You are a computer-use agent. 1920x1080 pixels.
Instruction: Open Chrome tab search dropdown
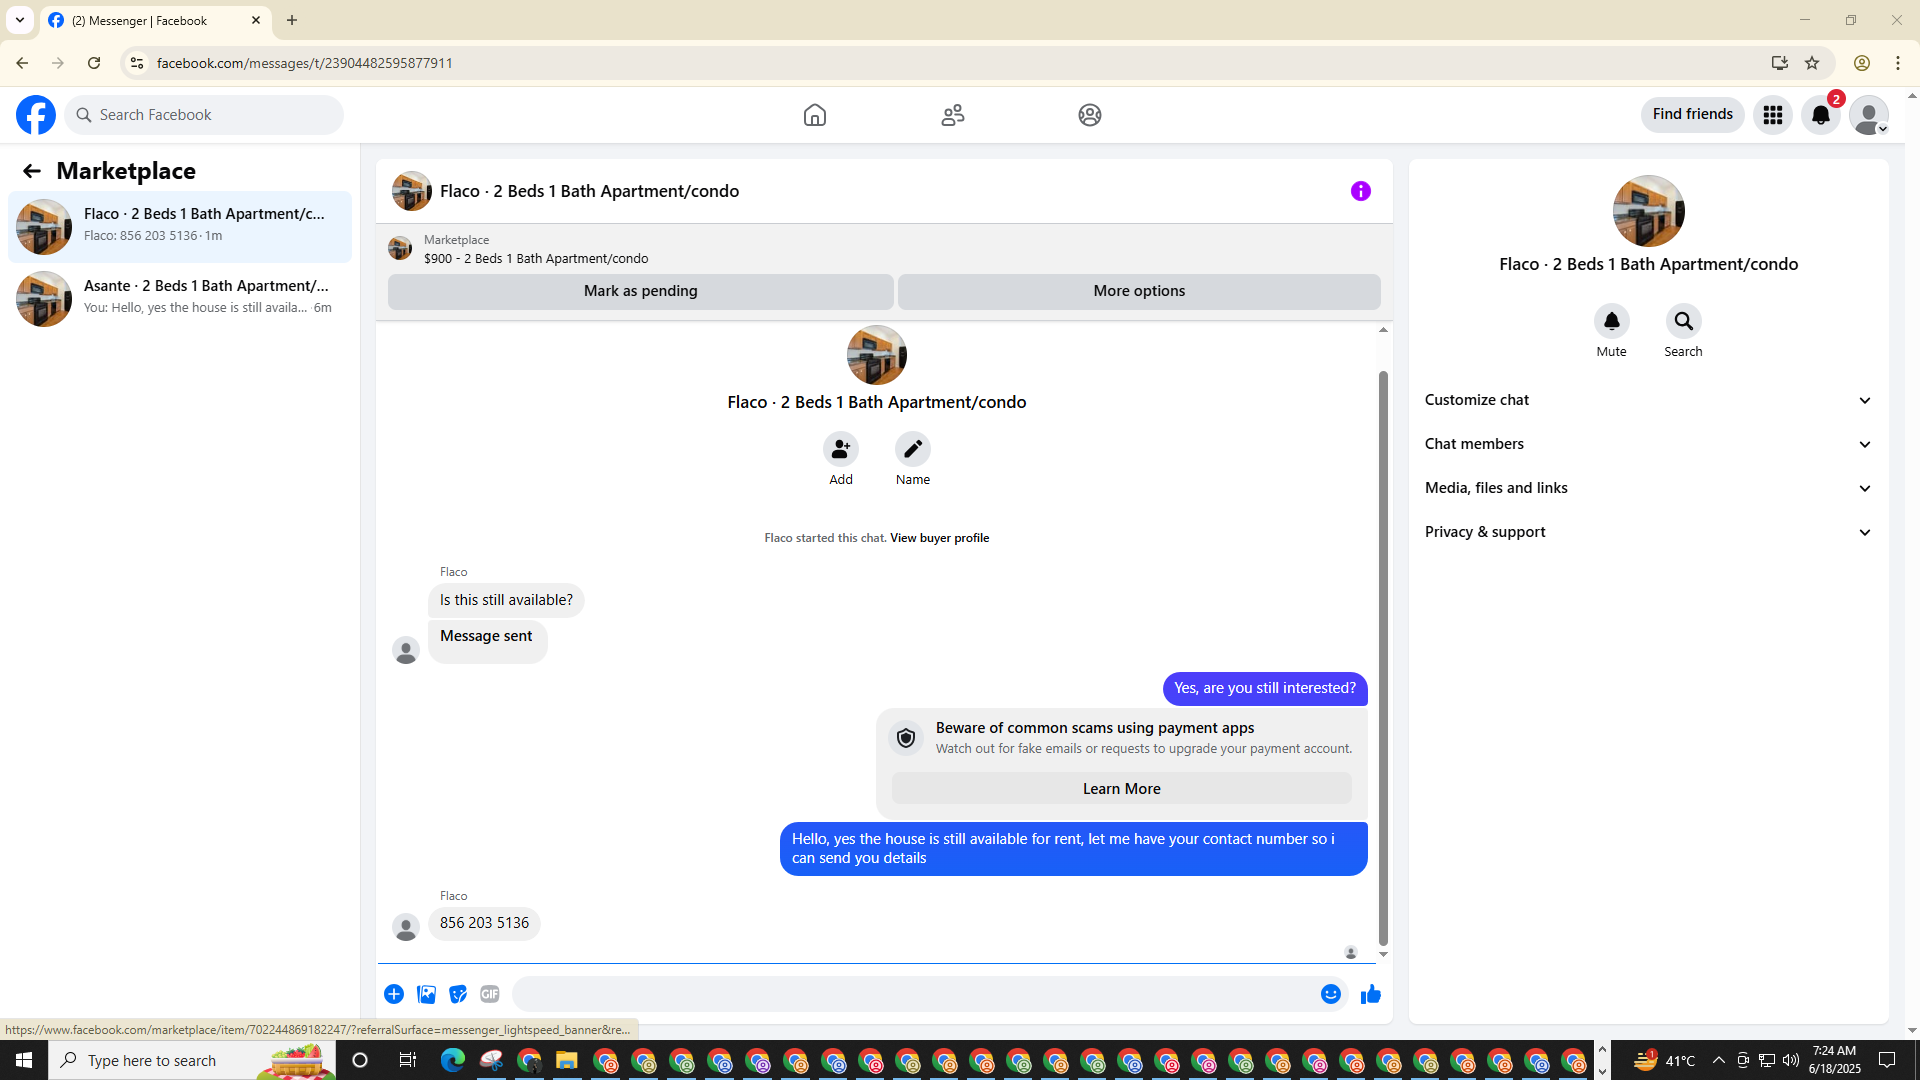20,20
